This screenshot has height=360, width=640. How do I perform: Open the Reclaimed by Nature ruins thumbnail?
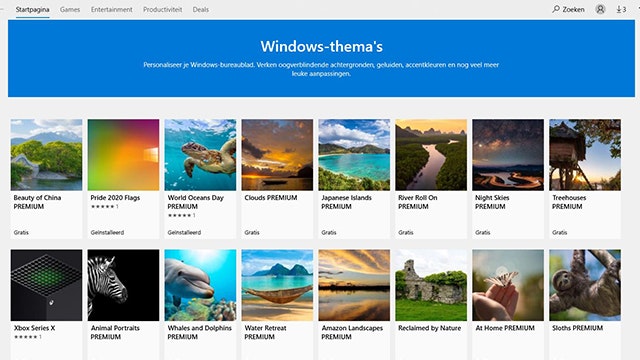431,285
